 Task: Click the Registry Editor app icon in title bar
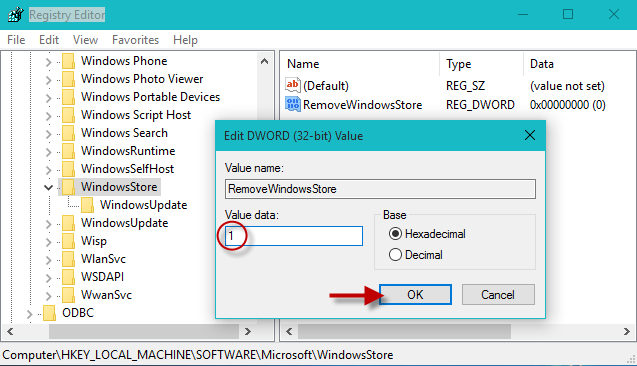pos(15,15)
